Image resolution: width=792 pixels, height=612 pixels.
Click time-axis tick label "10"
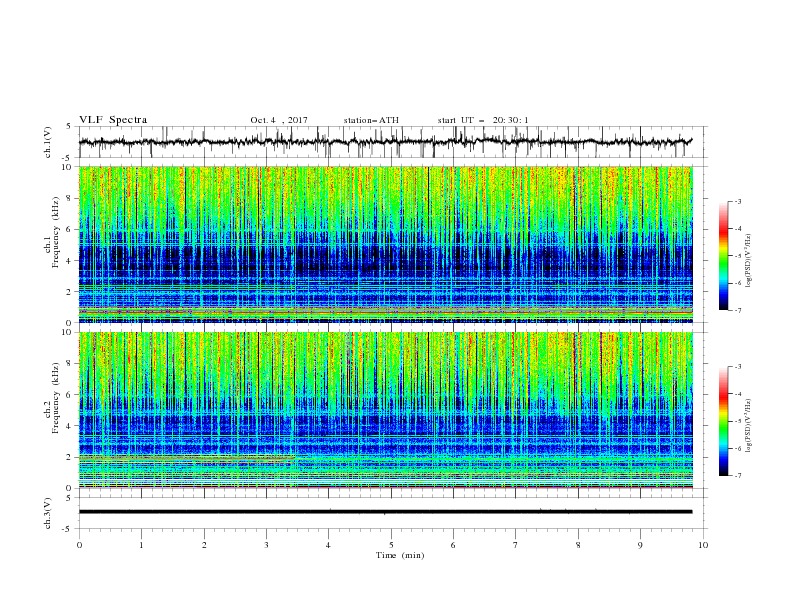tap(703, 545)
